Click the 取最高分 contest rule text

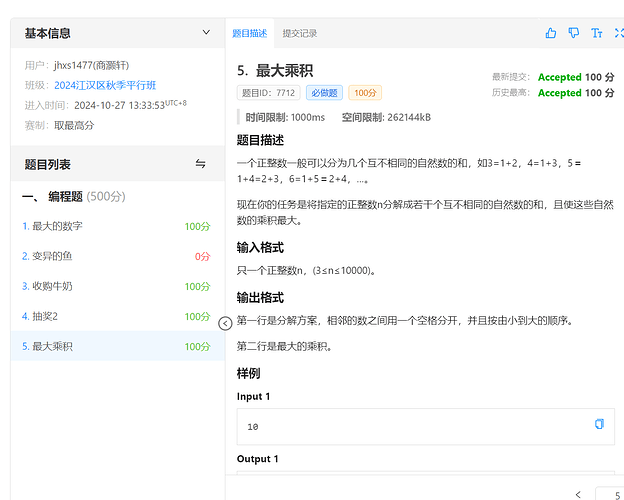(x=74, y=125)
